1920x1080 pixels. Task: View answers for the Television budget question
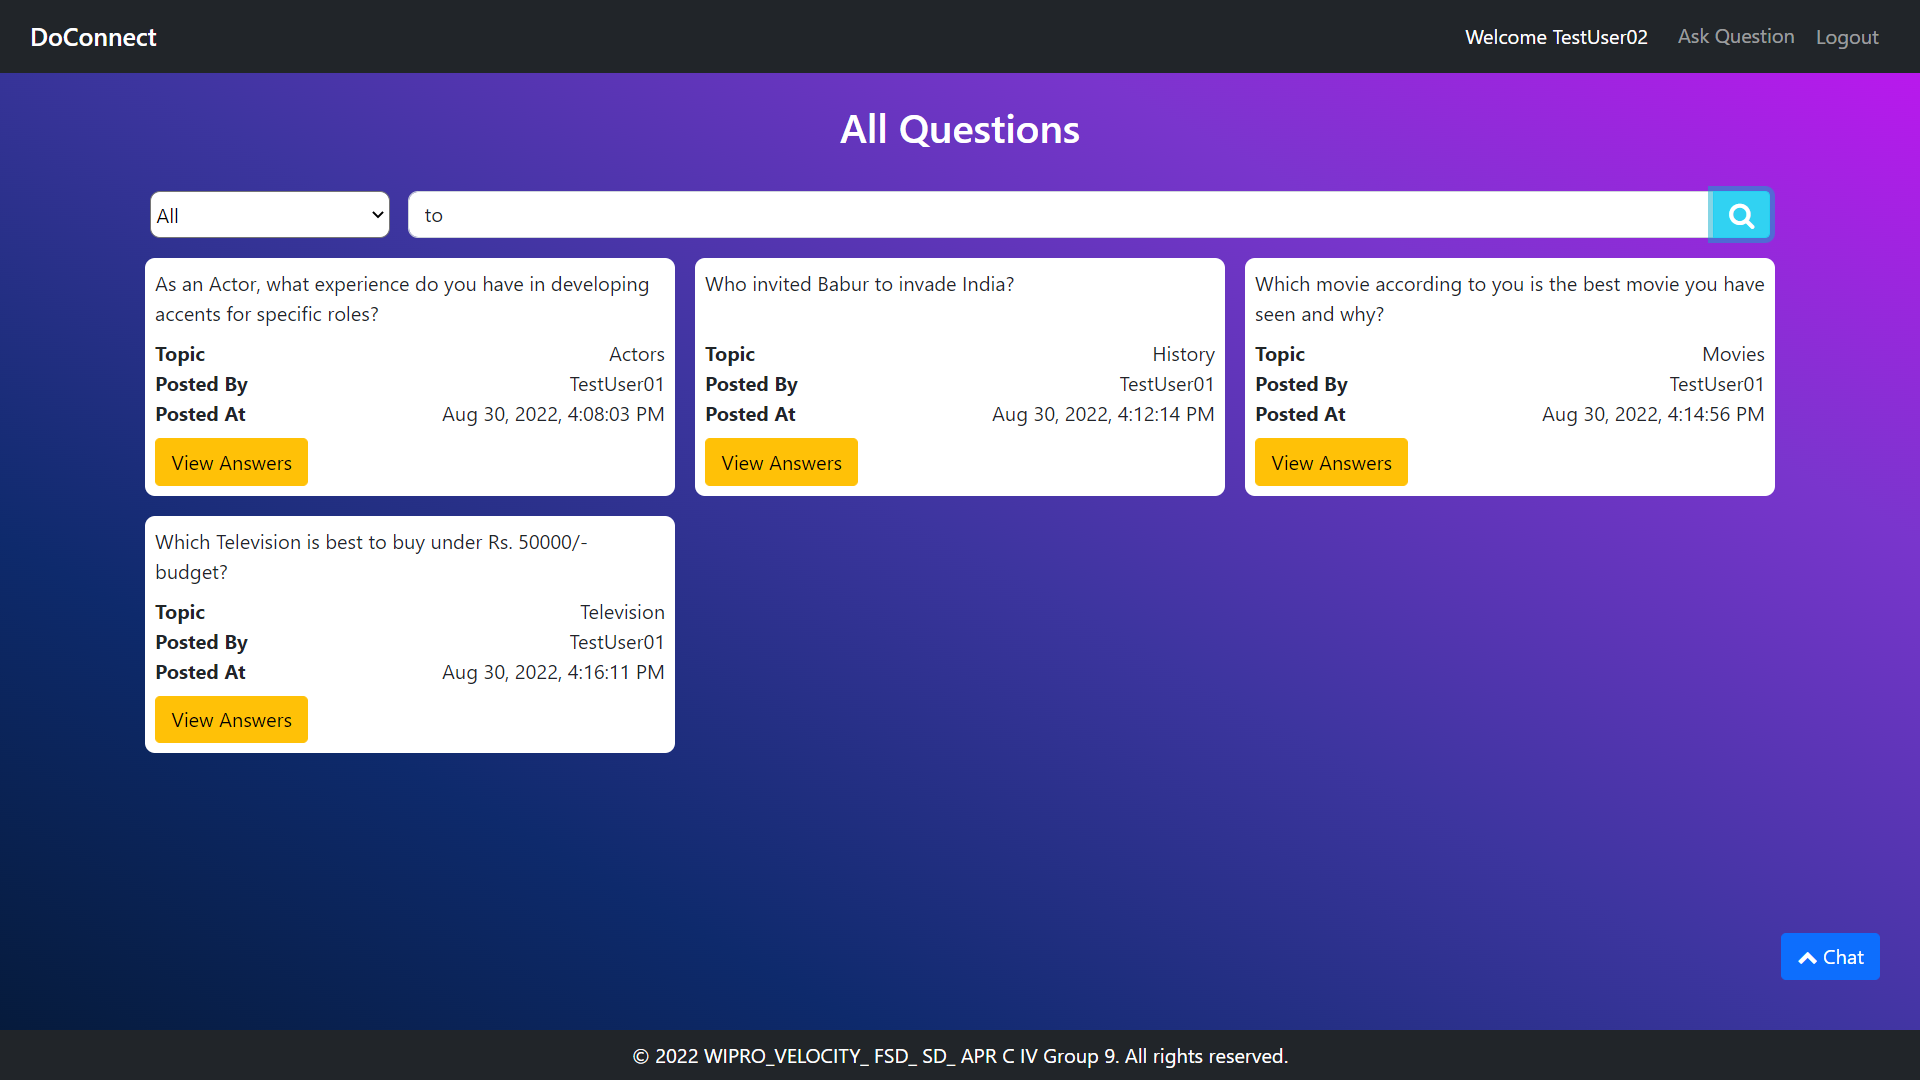[231, 720]
